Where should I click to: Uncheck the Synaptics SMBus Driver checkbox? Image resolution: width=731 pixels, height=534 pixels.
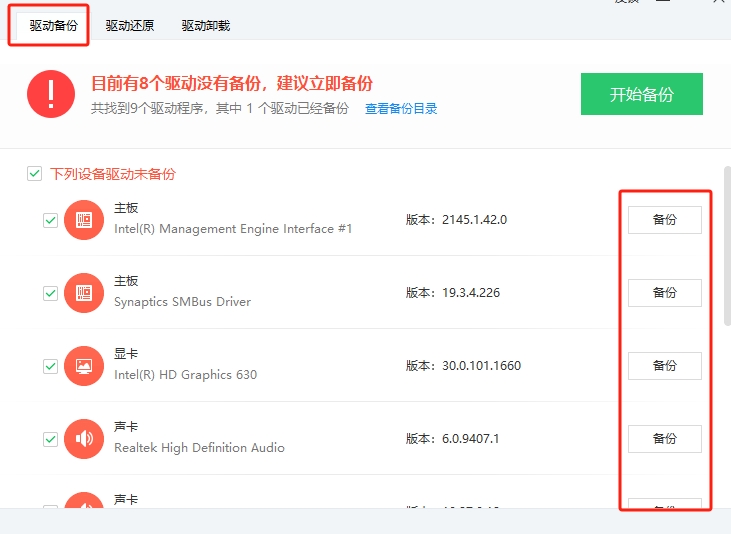50,293
